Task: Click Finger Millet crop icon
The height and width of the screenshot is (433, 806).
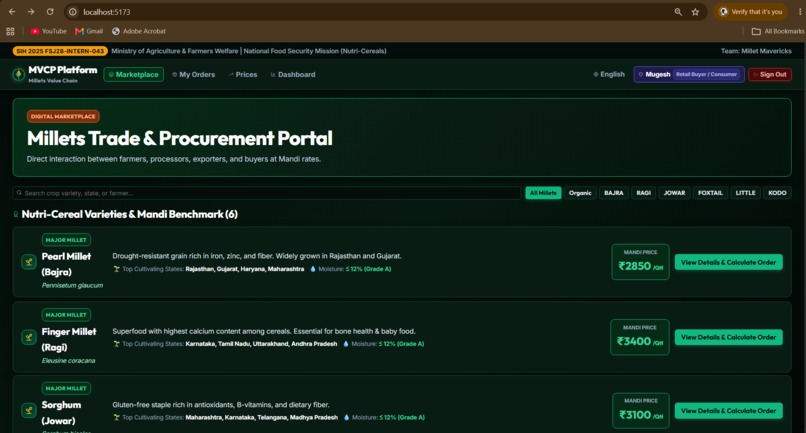Action: 29,337
